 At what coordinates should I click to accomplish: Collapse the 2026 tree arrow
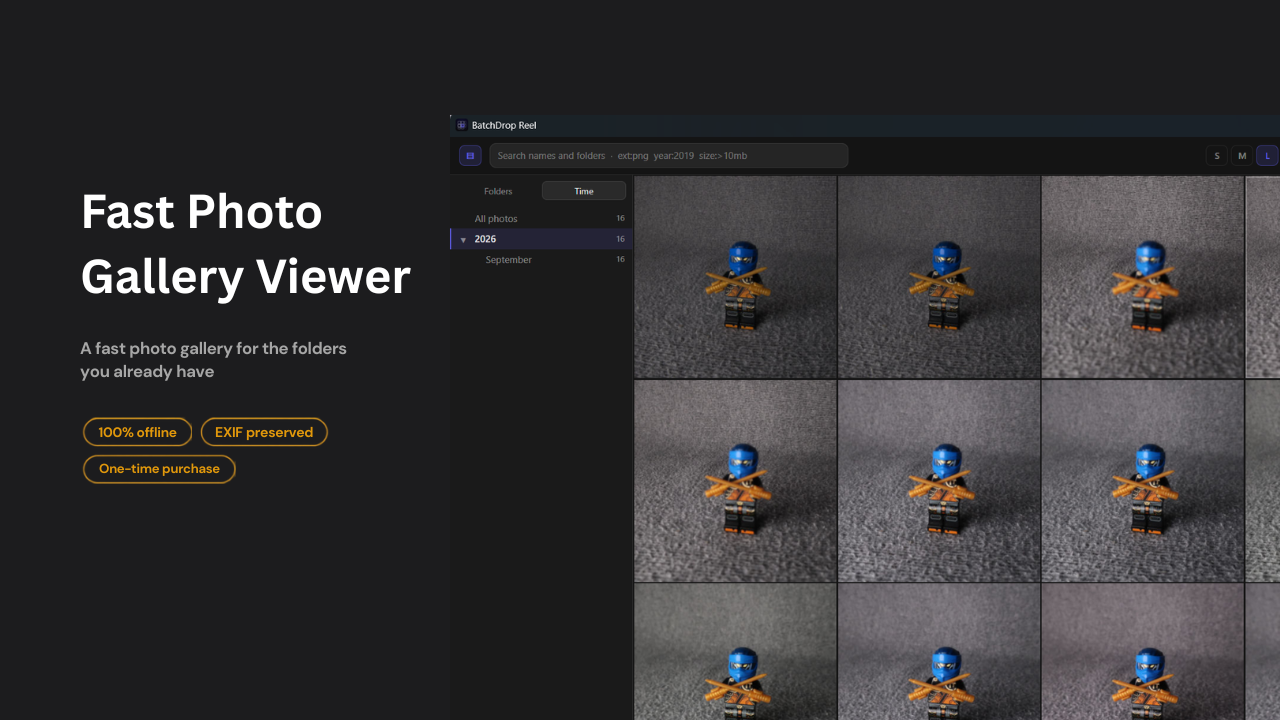click(x=463, y=240)
